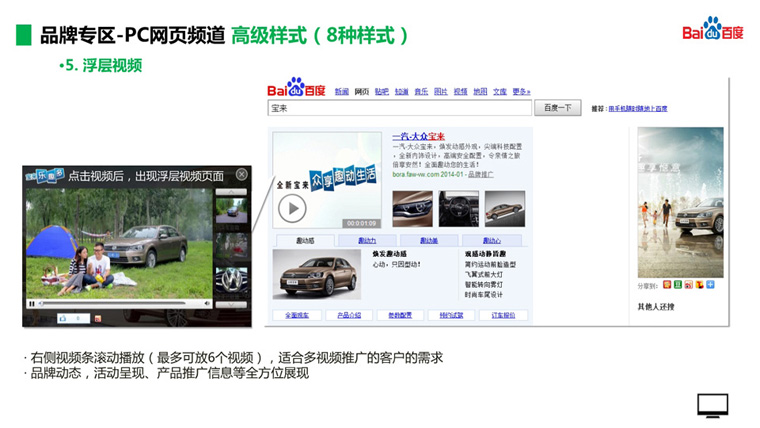Click the 参数配置 button
This screenshot has width=760, height=428.
coord(400,315)
